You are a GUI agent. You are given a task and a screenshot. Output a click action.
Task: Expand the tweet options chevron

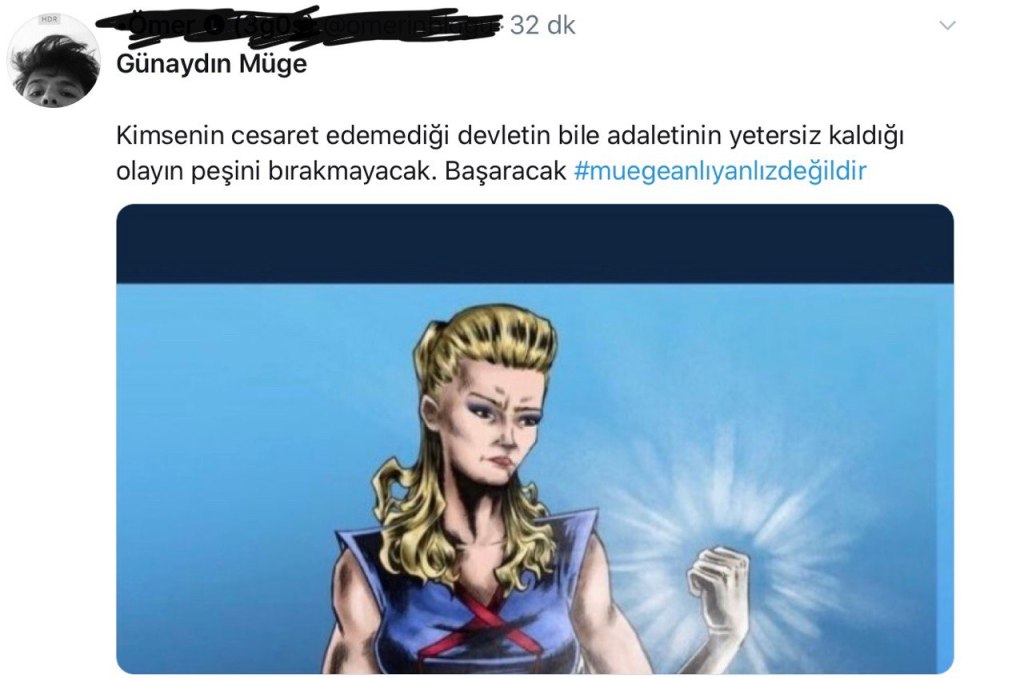947,26
